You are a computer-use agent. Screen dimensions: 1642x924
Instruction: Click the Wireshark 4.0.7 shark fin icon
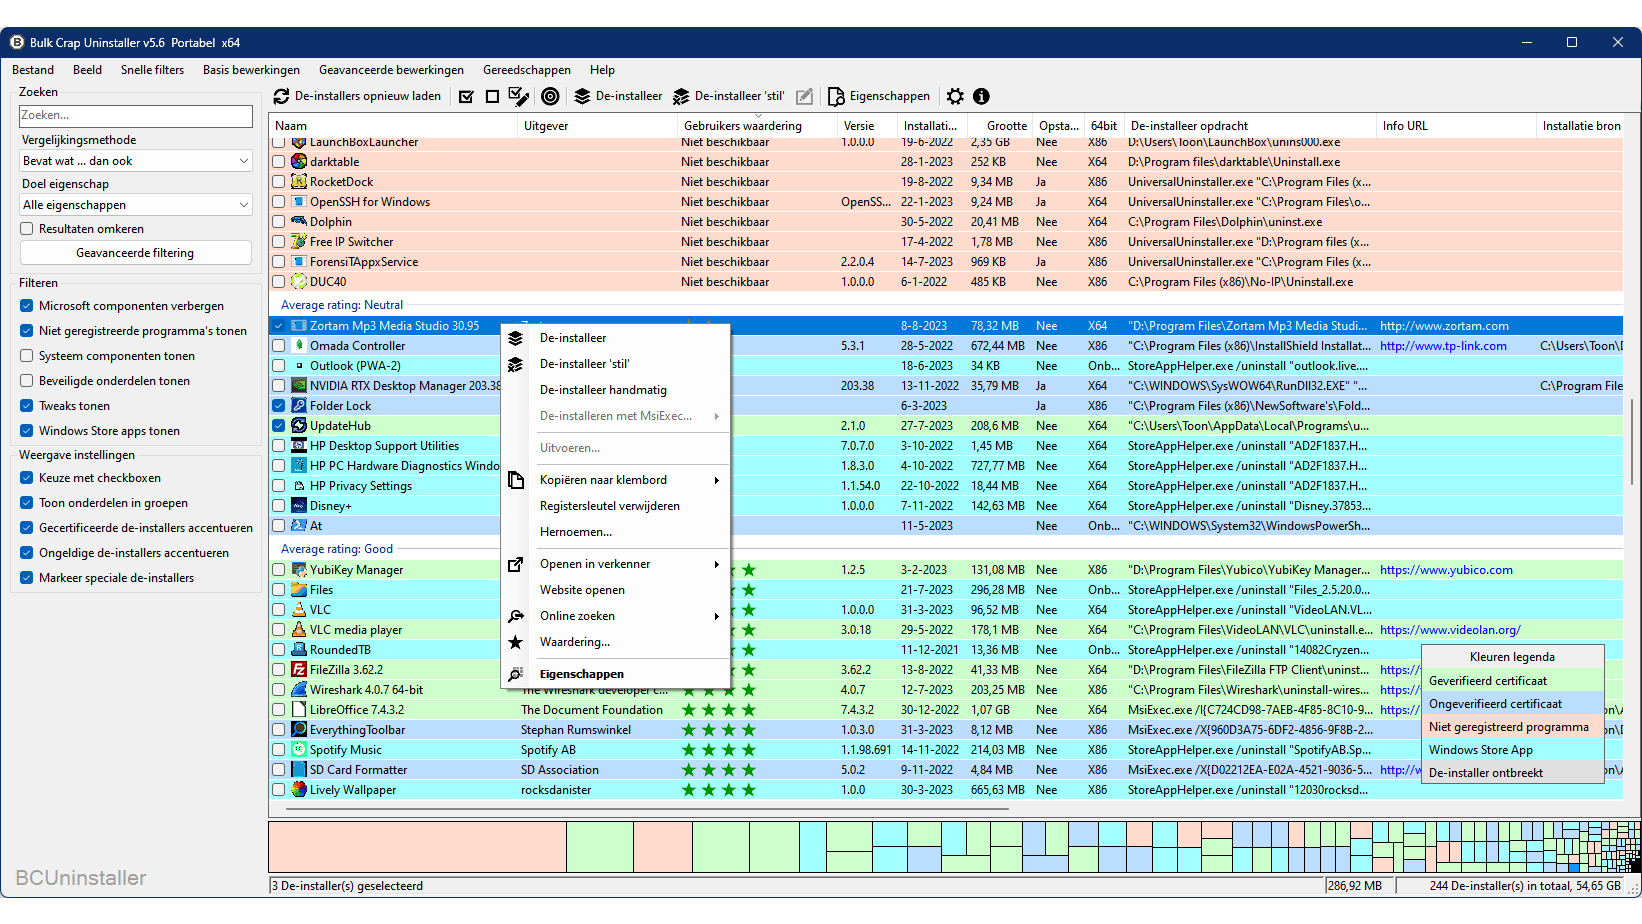(299, 690)
